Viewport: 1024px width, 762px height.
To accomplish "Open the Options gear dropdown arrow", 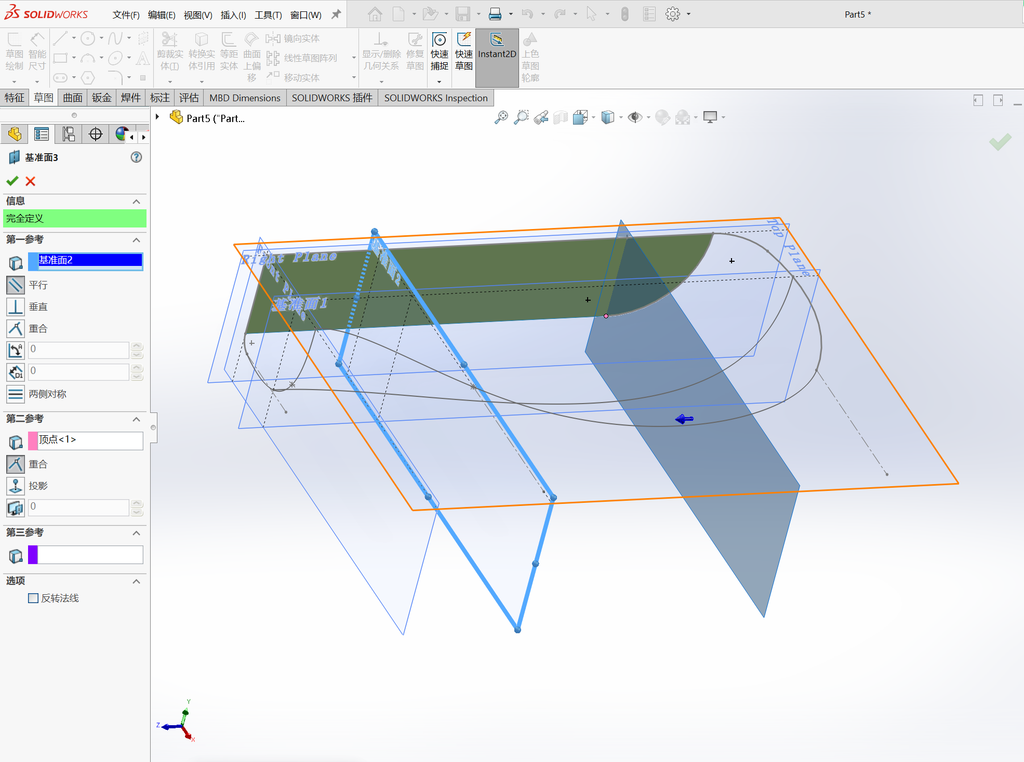I will point(688,14).
